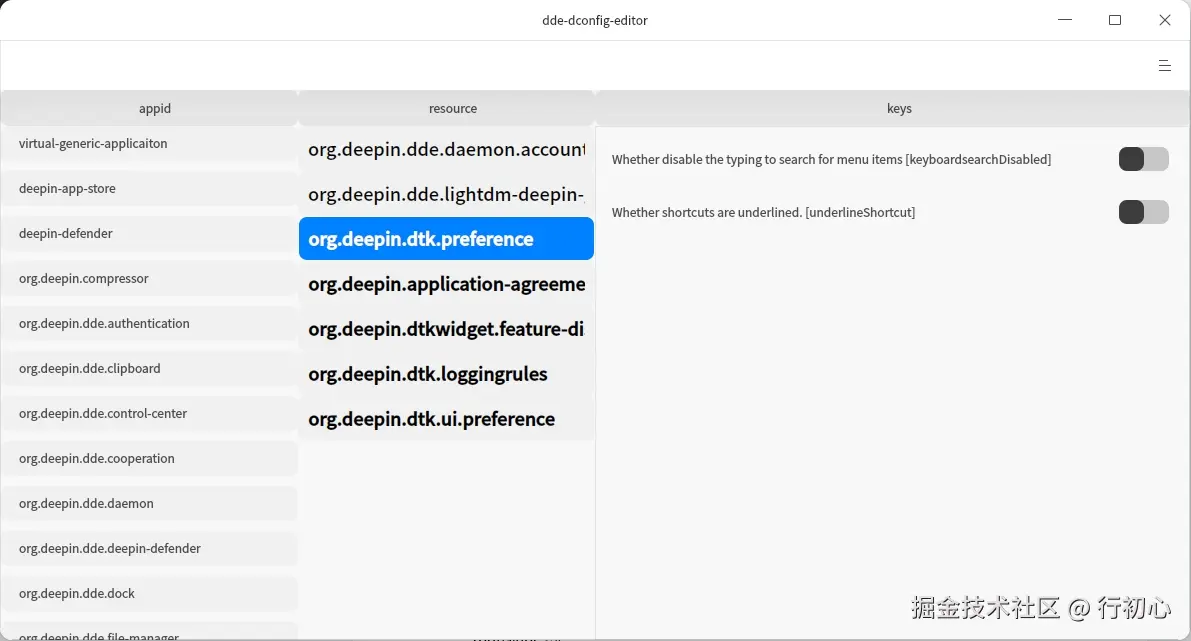Open org.deepin.dde.daemon.account resource
Screen dimensions: 1191x641
[x=446, y=149]
